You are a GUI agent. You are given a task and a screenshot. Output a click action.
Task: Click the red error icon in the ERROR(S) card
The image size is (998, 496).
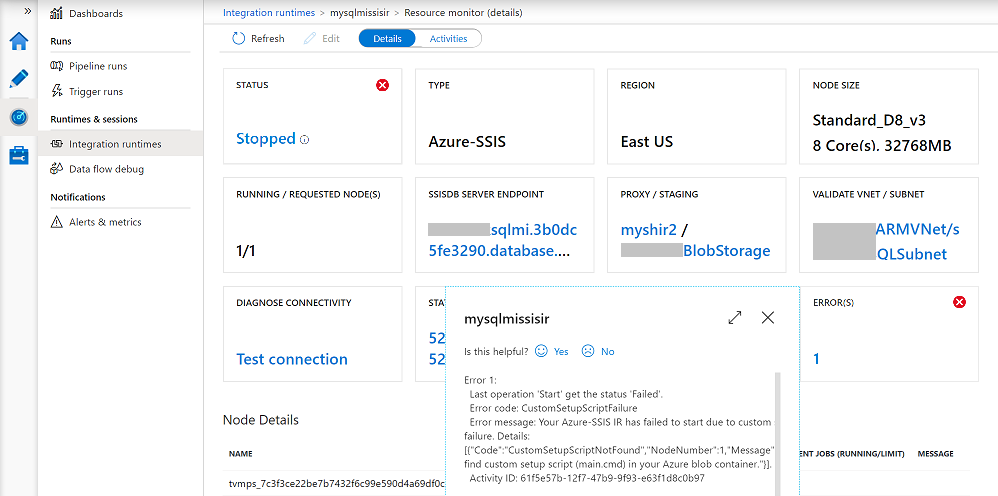click(x=959, y=302)
